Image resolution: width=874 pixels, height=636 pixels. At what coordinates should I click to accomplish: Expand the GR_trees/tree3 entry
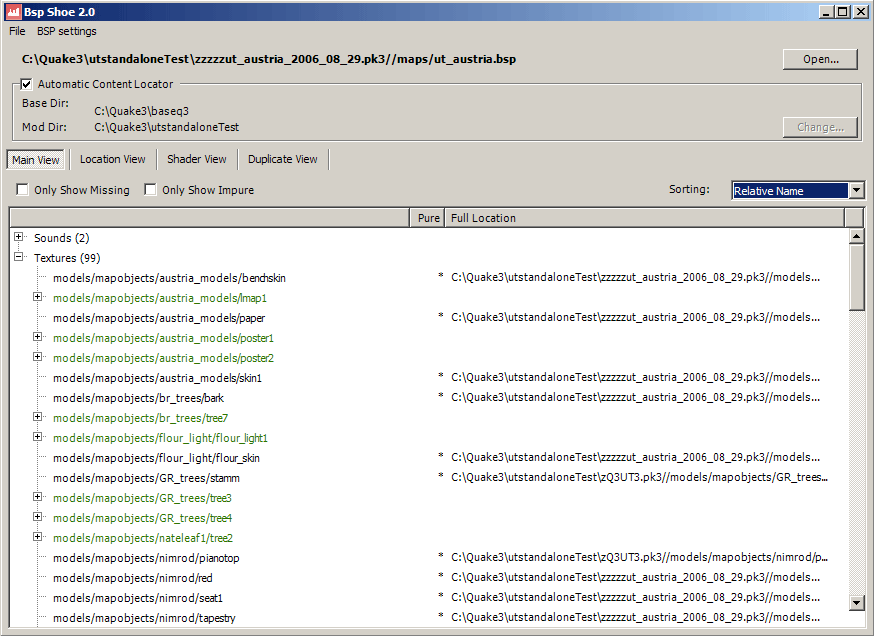(x=38, y=497)
